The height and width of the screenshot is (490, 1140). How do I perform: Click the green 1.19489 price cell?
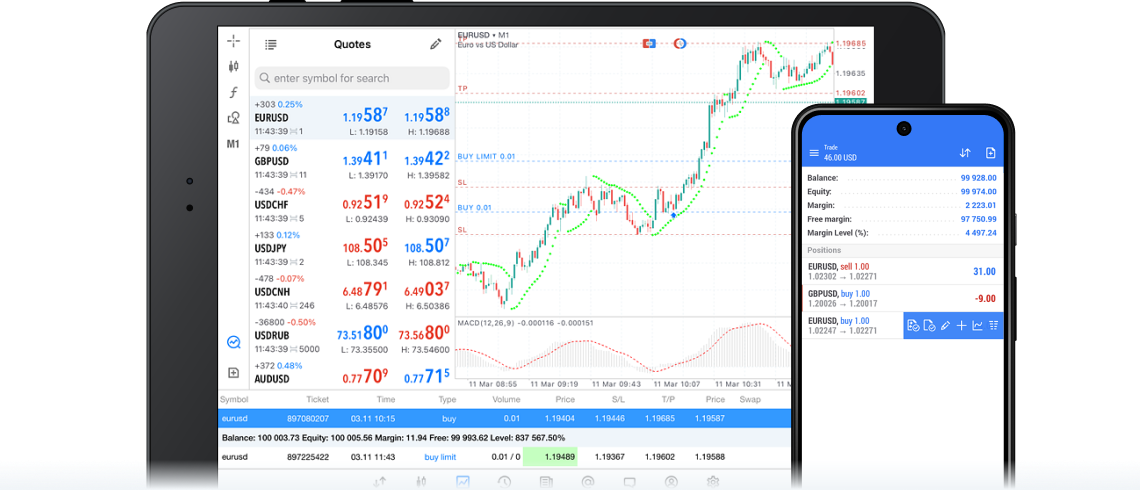552,457
